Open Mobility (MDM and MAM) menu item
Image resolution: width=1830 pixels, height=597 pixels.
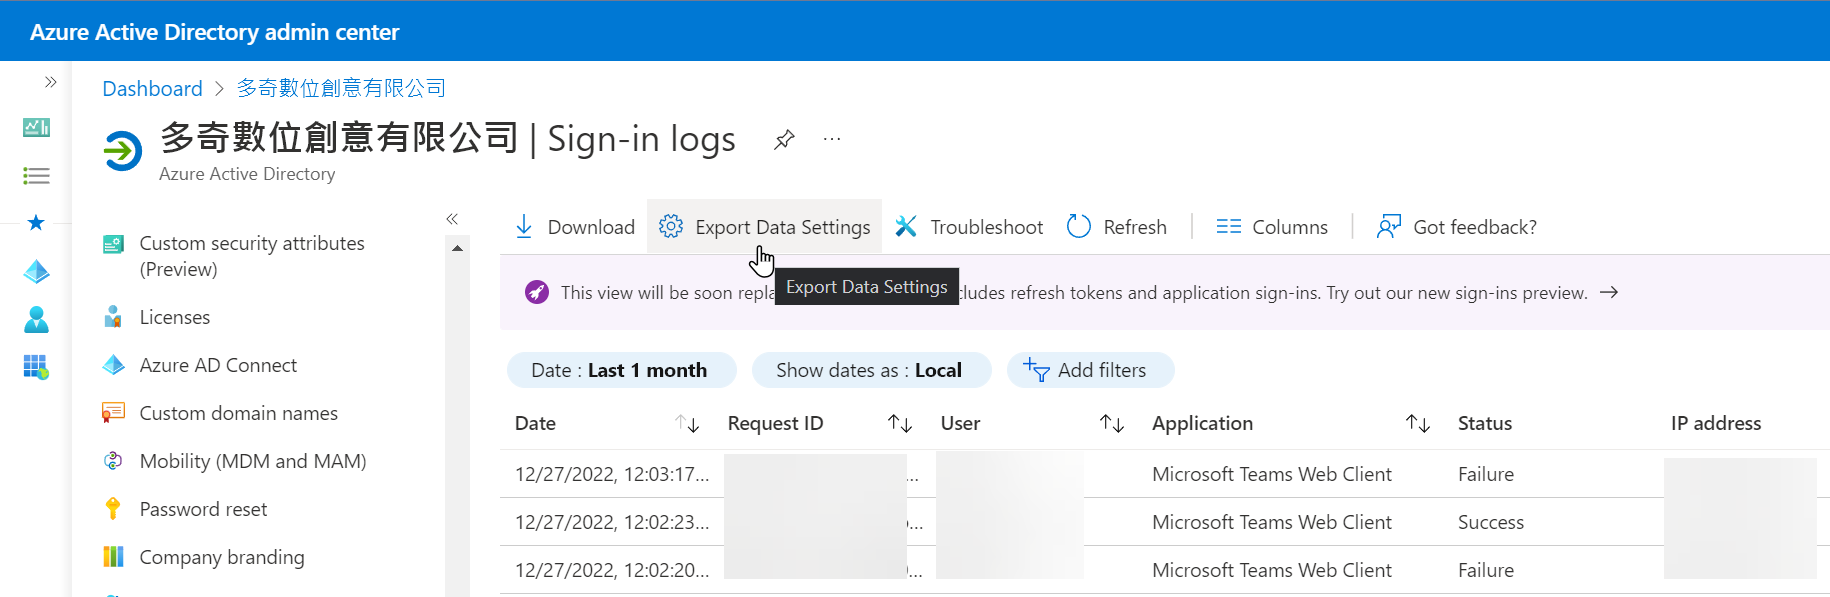tap(253, 461)
